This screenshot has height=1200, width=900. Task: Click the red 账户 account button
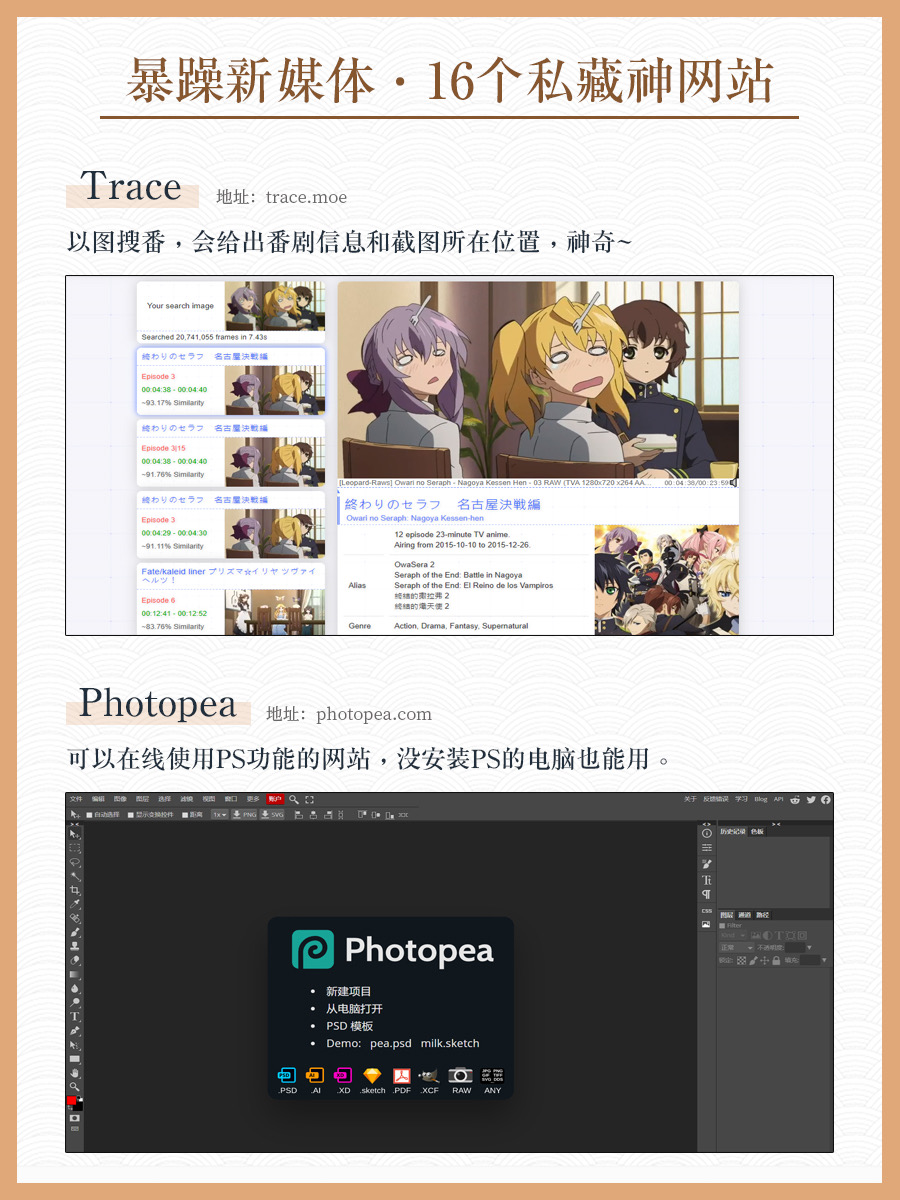click(x=275, y=799)
